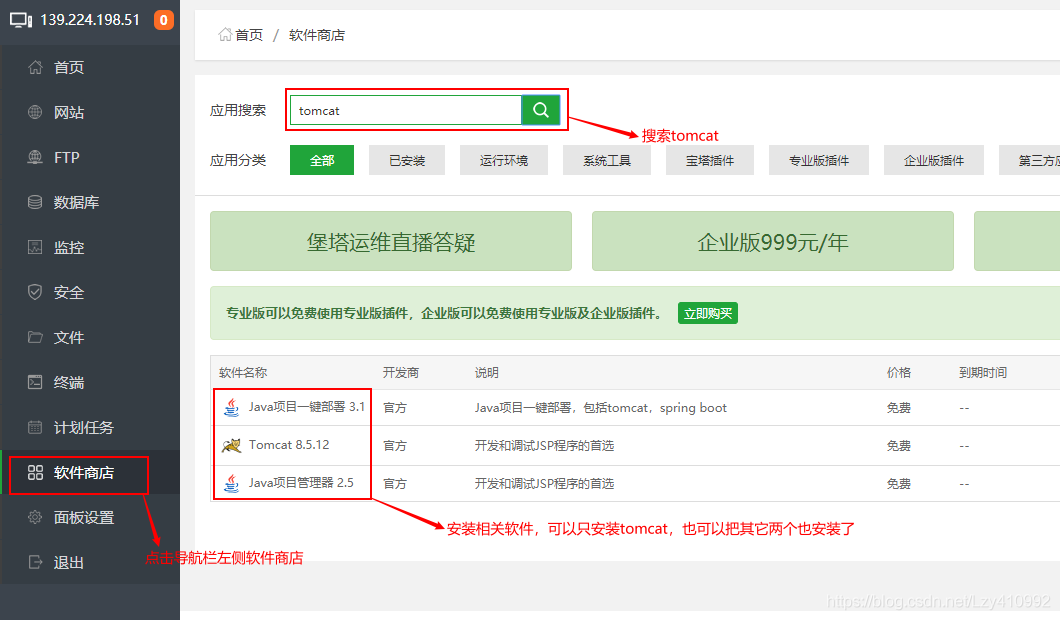The image size is (1060, 620).
Task: Click 官方 developer in Tomcat 8.5.12 row
Action: (x=395, y=446)
